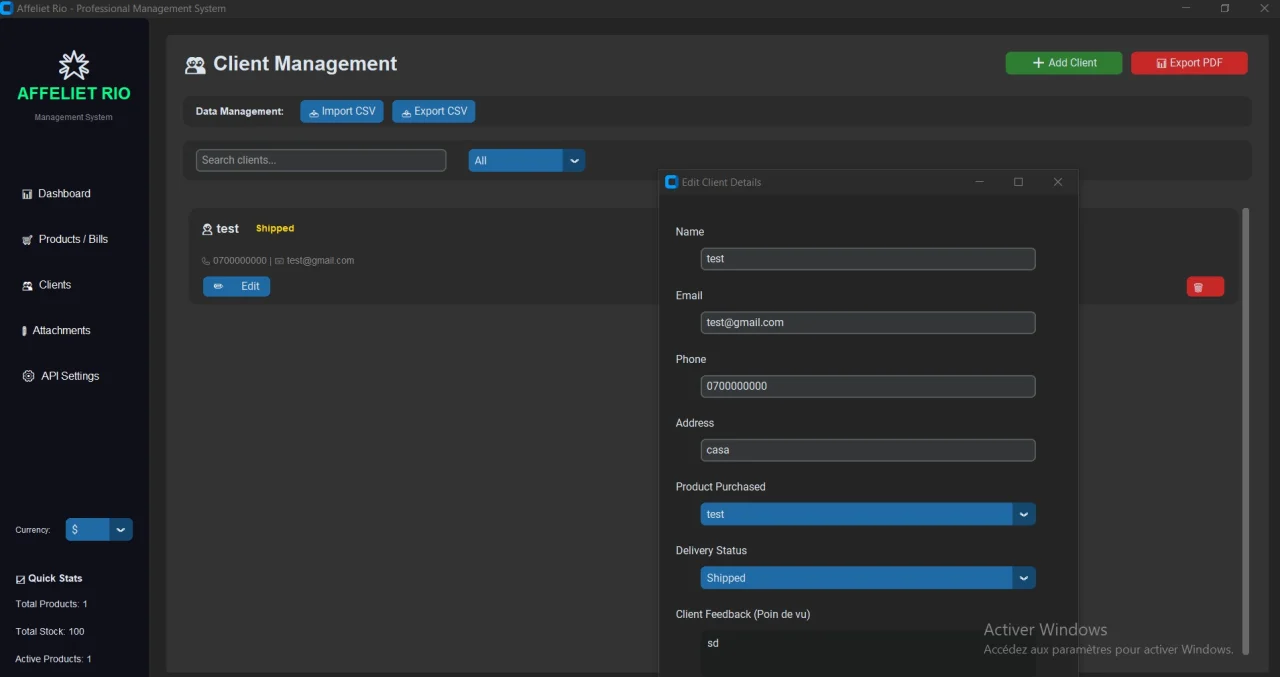
Task: Click the client list vertical scrollbar
Action: 1245,430
